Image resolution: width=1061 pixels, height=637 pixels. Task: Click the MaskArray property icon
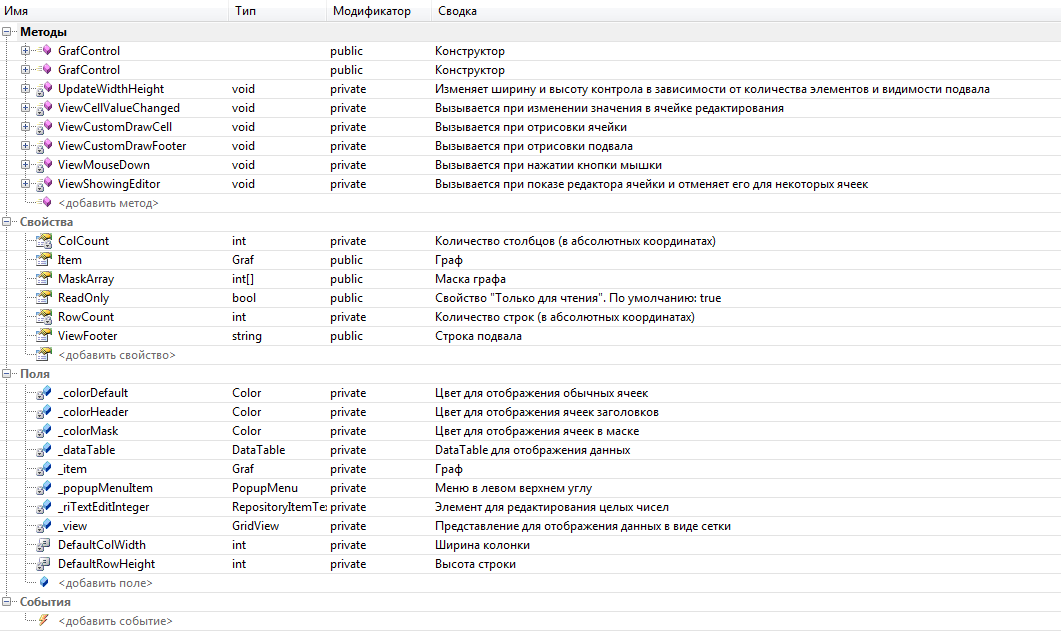point(44,278)
